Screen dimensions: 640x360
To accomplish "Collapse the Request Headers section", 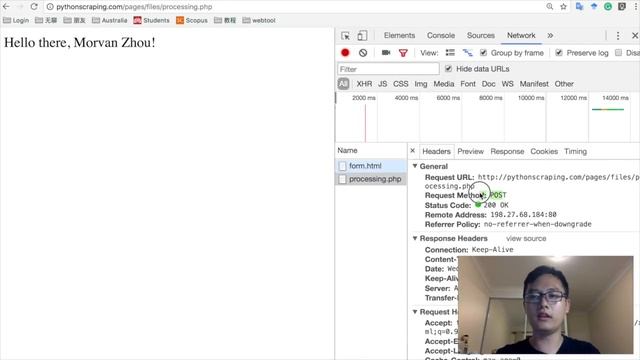I will 415,312.
